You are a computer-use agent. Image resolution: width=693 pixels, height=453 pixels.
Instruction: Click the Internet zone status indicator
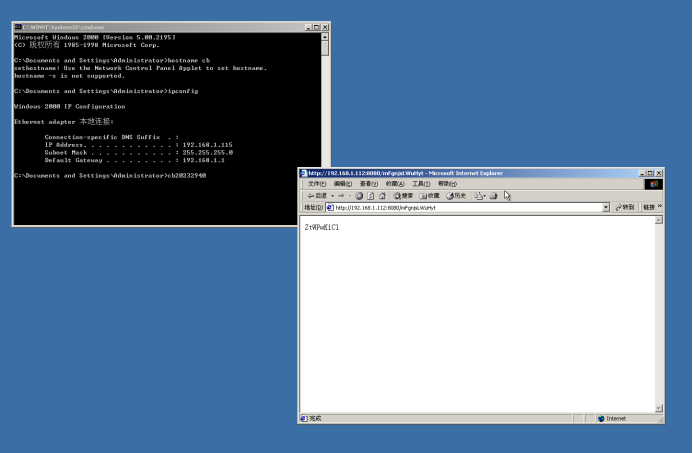[x=612, y=419]
